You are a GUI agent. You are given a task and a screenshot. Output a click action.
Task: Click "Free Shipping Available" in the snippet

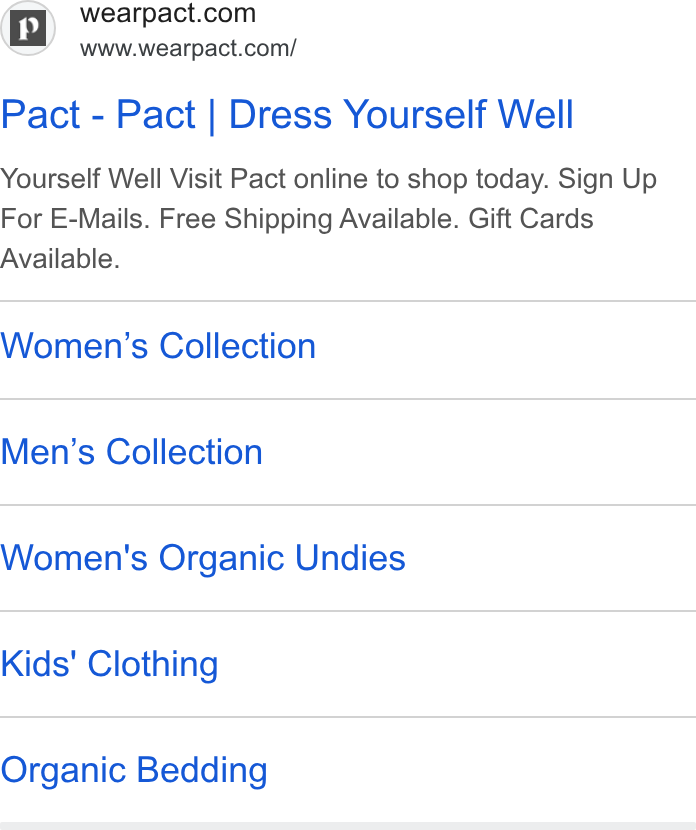[309, 219]
